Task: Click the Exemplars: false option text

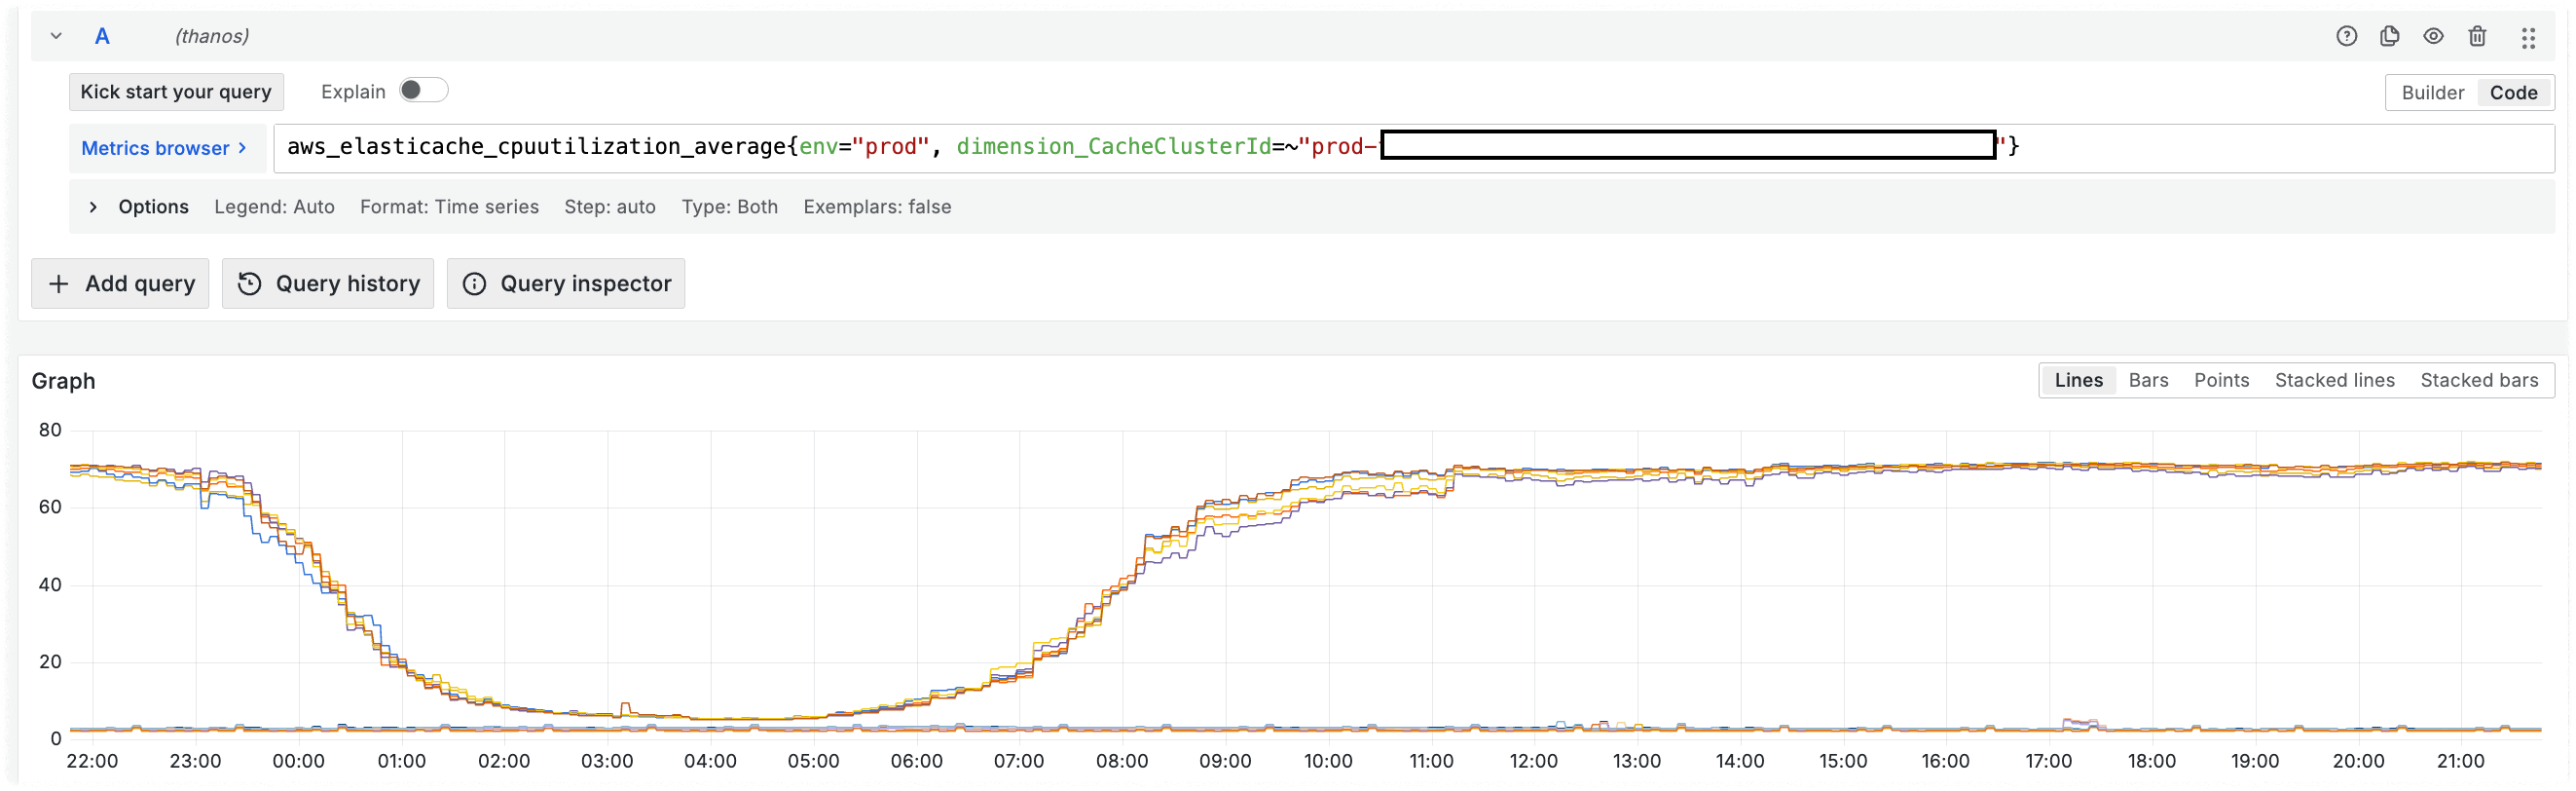Action: pyautogui.click(x=877, y=207)
